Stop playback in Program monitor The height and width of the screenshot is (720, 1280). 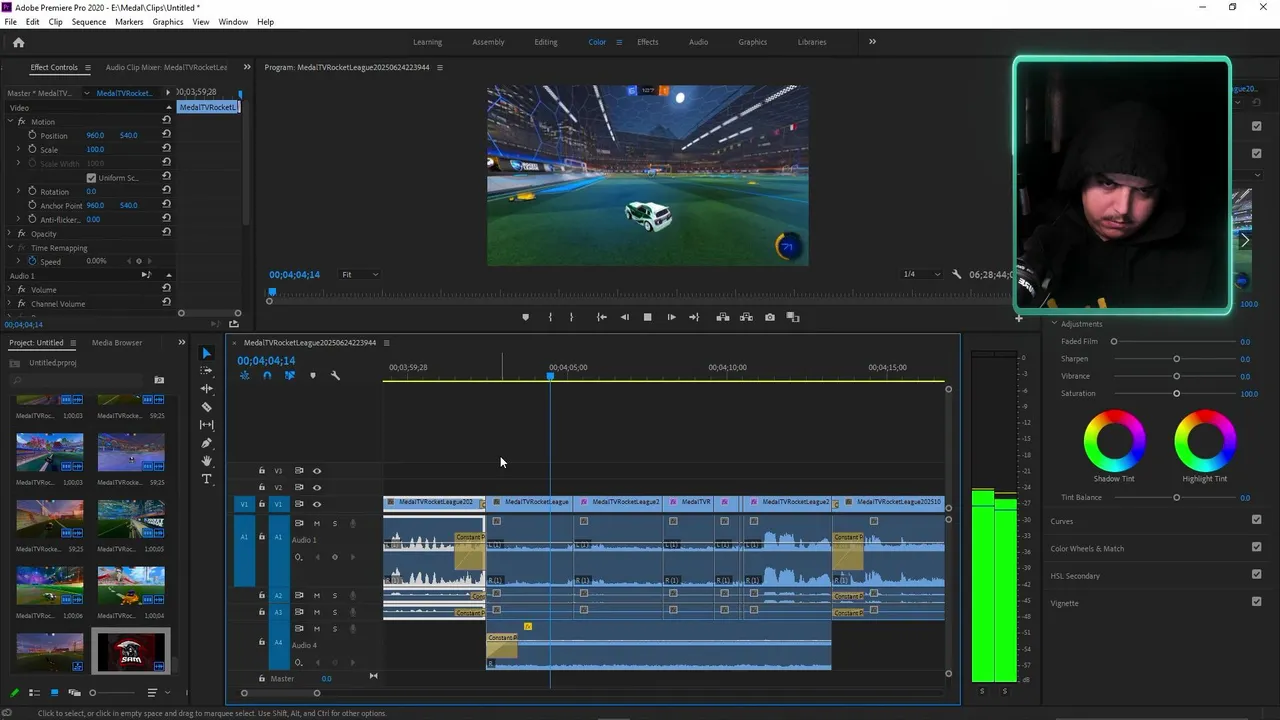(647, 317)
